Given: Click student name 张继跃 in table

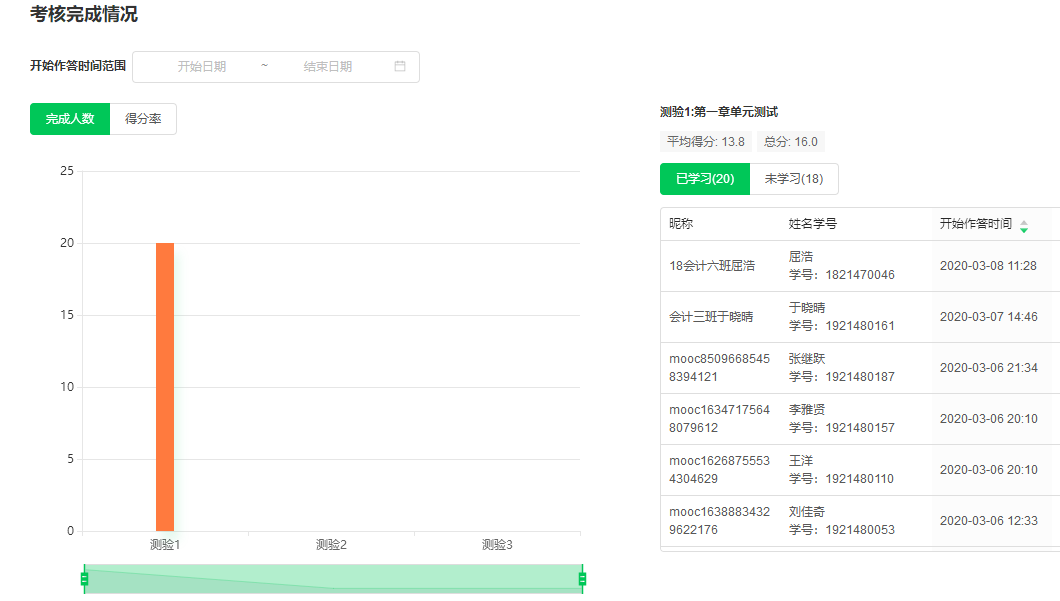Looking at the screenshot, I should coord(807,359).
